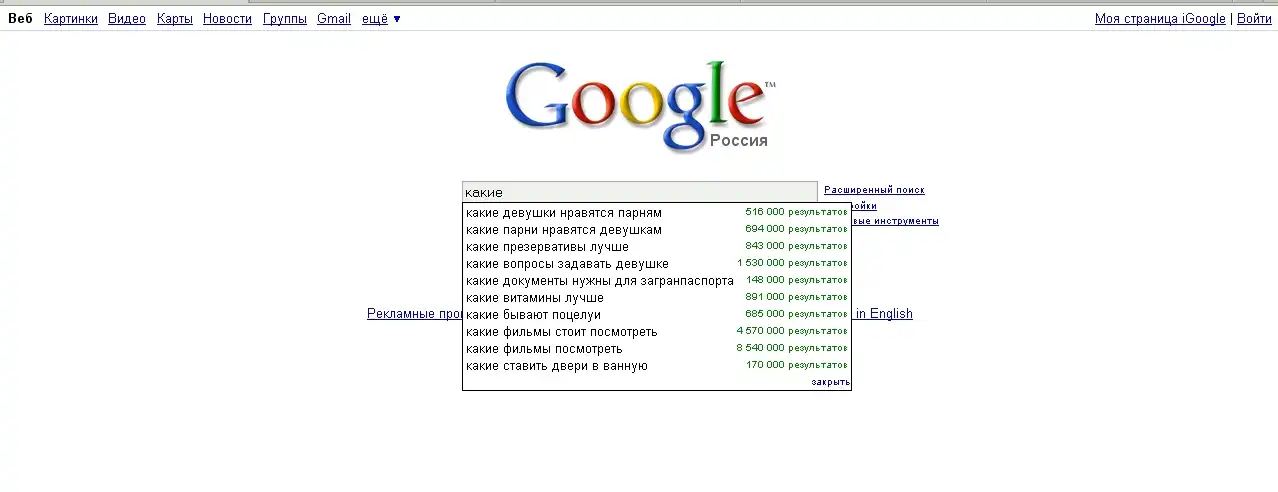Open Видео in the top navigation
The image size is (1278, 492).
pyautogui.click(x=127, y=19)
